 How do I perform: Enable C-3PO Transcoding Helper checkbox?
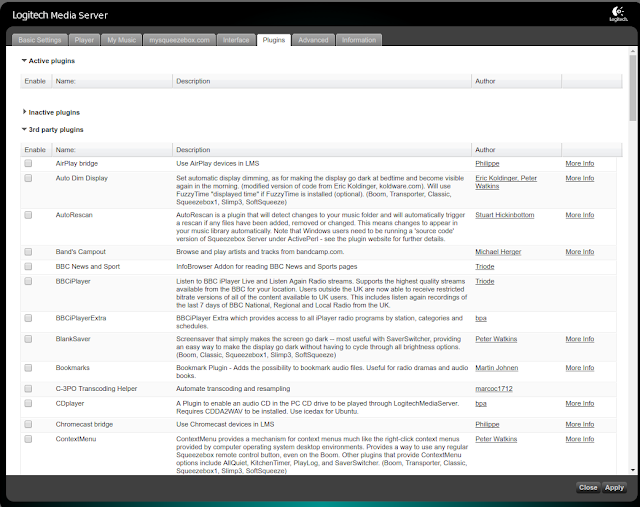click(28, 389)
